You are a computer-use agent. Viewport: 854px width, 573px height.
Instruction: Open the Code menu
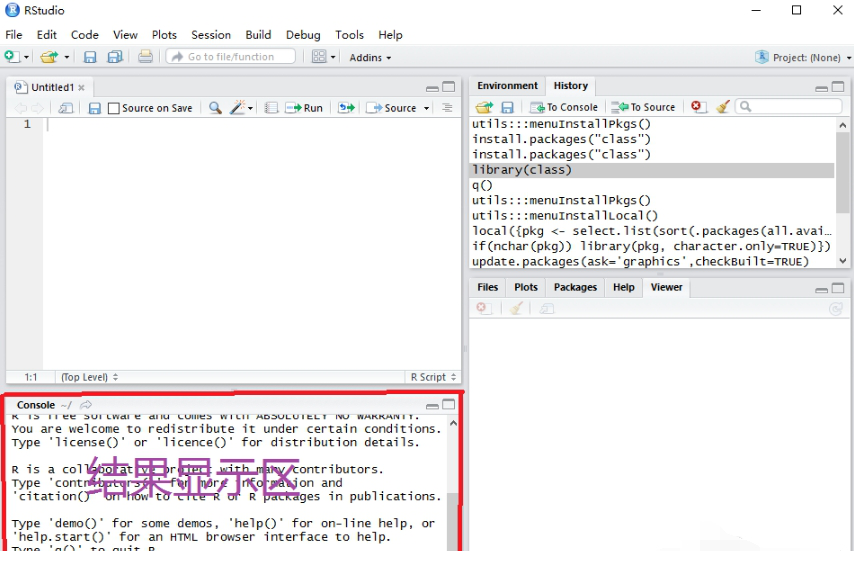(84, 35)
